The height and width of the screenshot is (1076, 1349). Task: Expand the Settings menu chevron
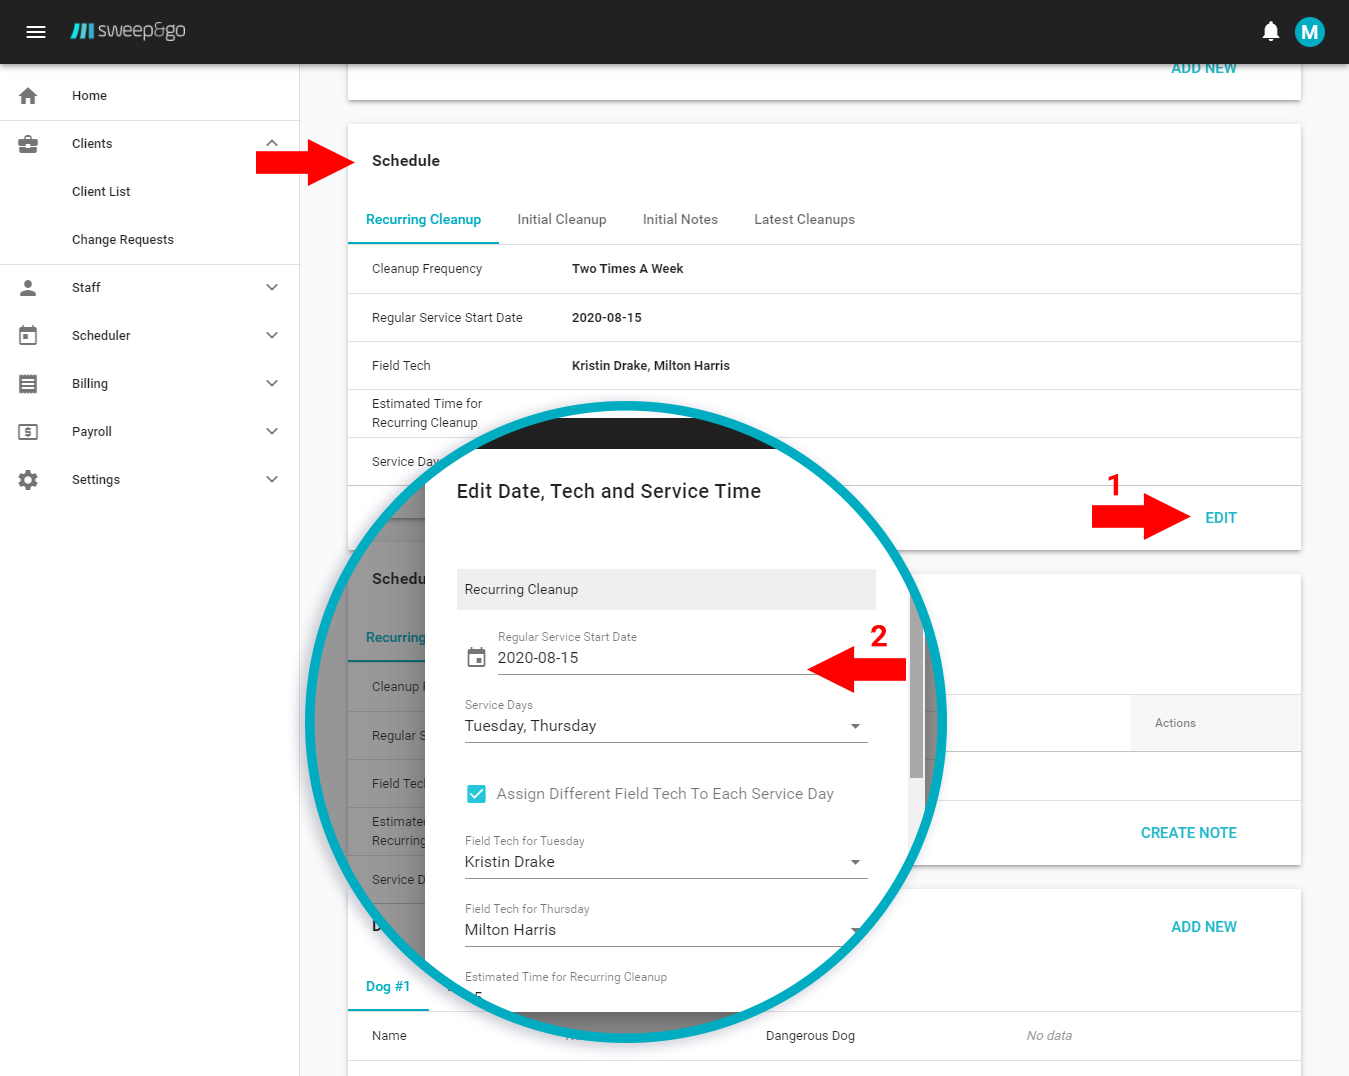pyautogui.click(x=272, y=479)
